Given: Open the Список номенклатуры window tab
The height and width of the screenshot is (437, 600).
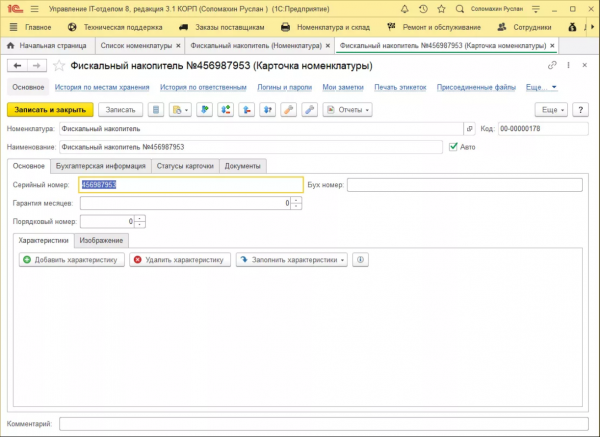Looking at the screenshot, I should [x=136, y=46].
